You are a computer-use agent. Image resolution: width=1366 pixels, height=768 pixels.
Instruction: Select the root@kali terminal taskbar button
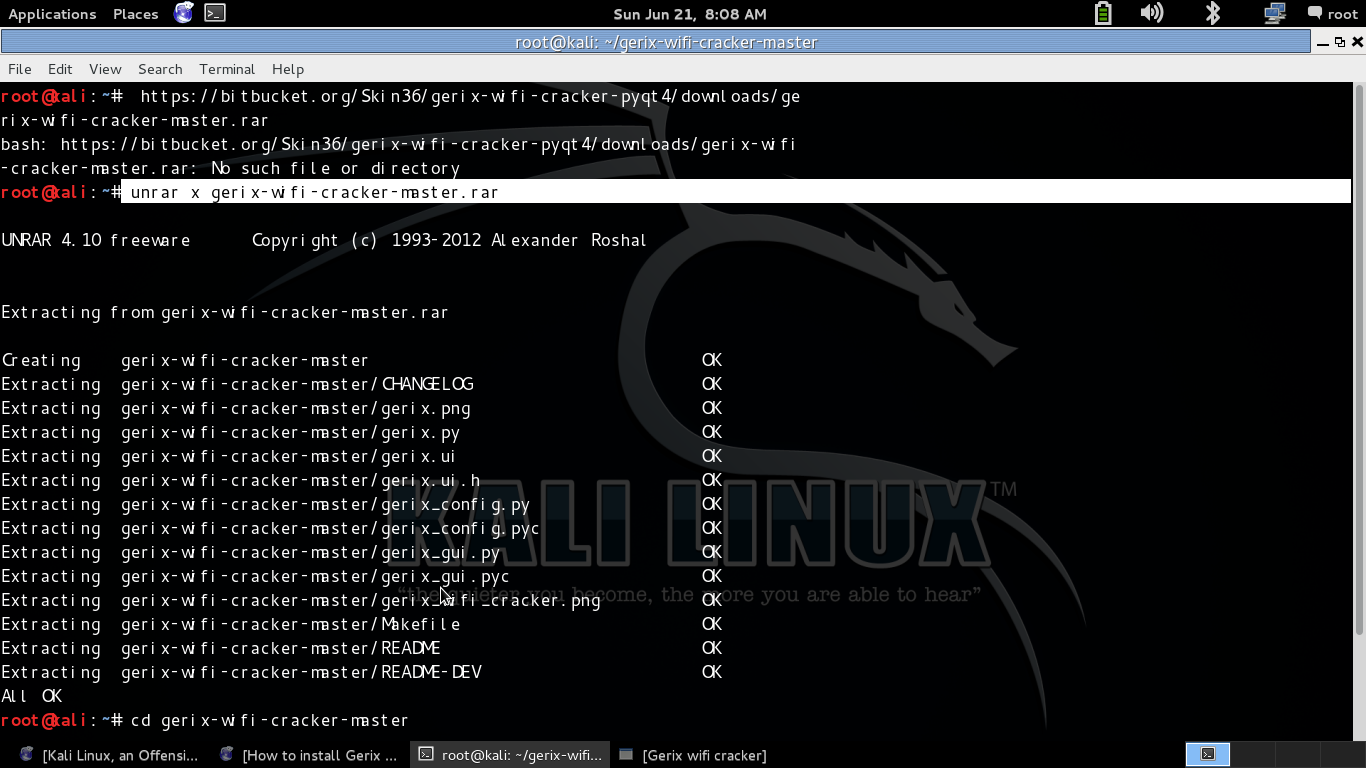point(510,755)
